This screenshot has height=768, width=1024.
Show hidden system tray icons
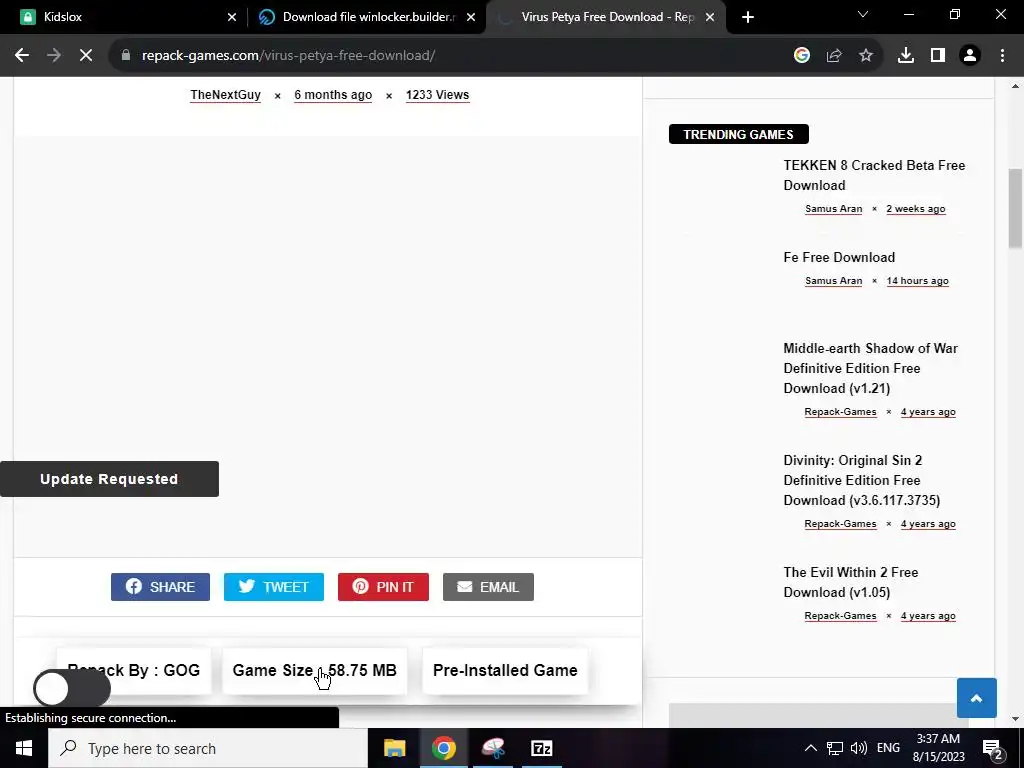click(x=810, y=748)
